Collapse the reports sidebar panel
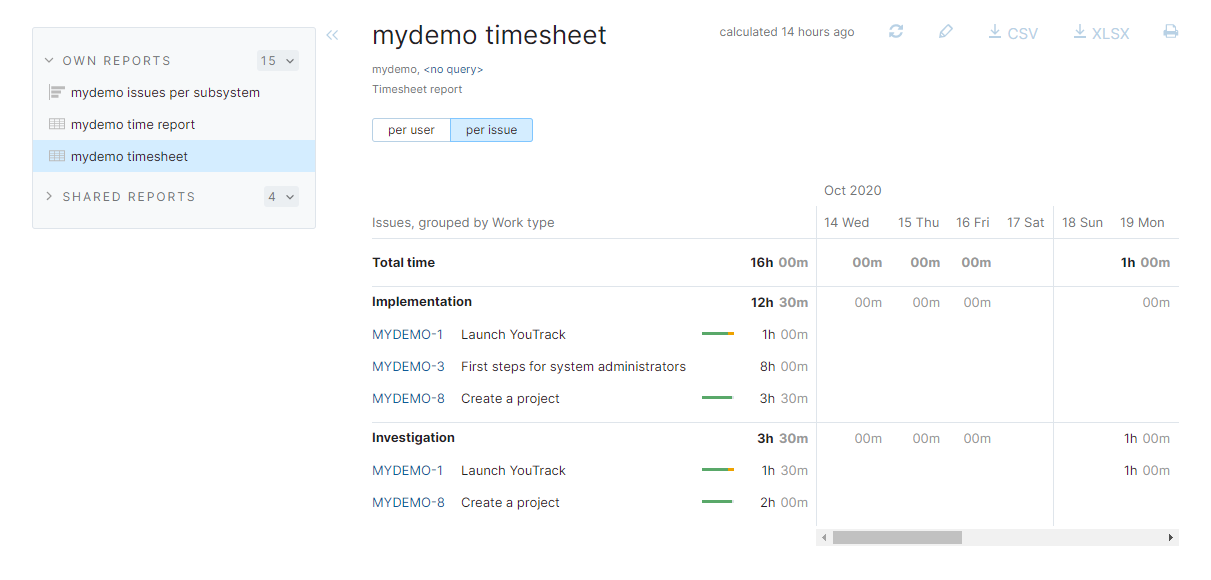The image size is (1211, 580). (332, 36)
